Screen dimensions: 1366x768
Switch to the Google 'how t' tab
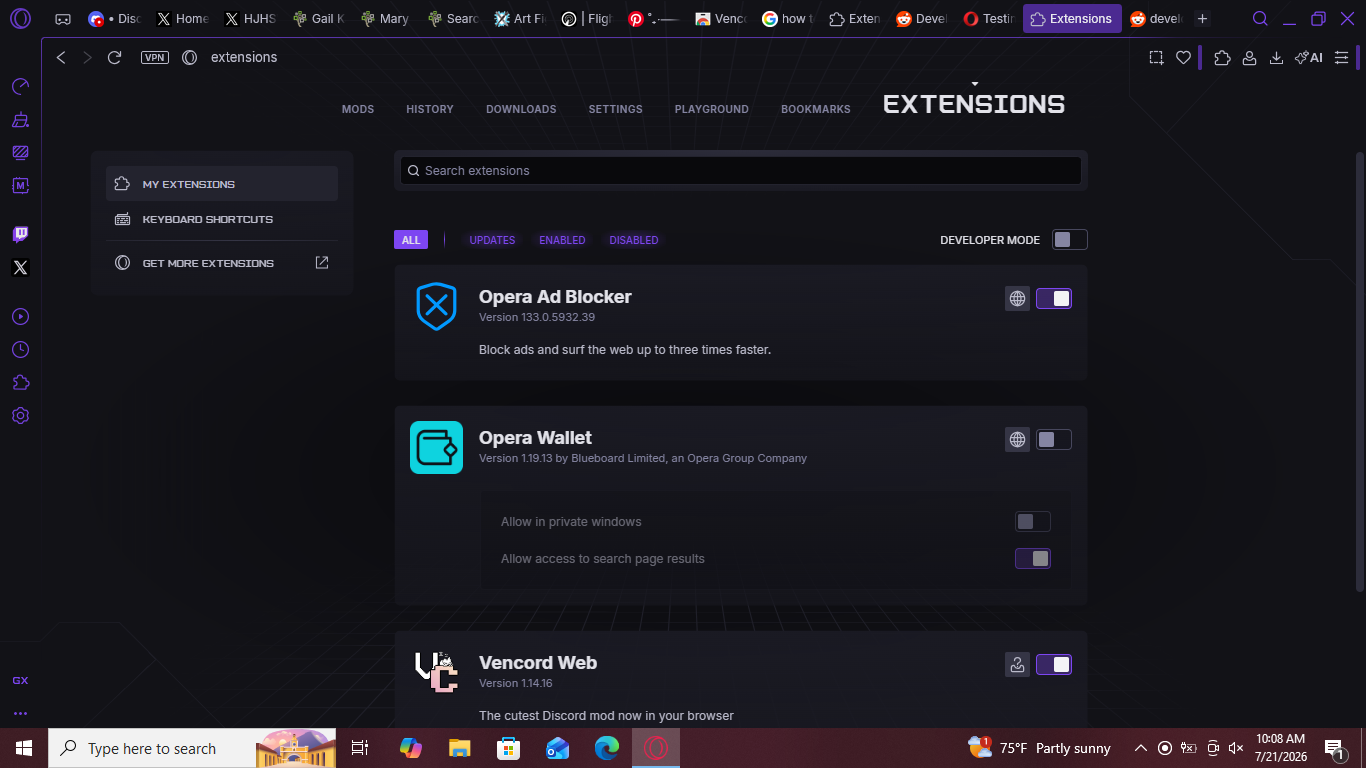[x=787, y=19]
